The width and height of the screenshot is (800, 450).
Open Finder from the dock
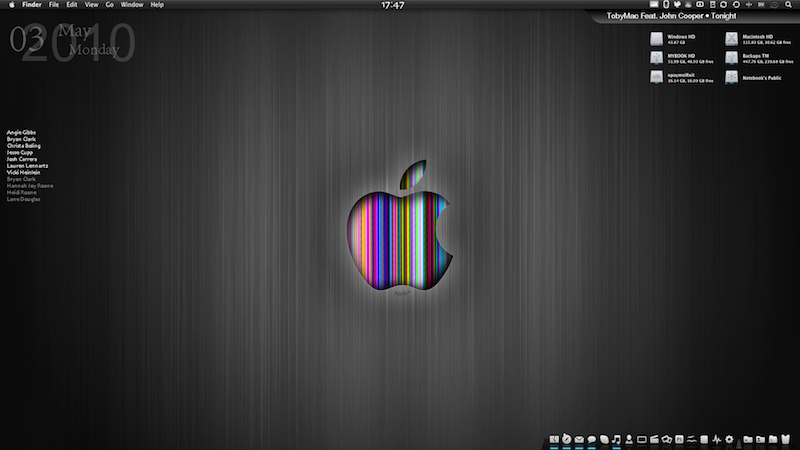point(554,439)
